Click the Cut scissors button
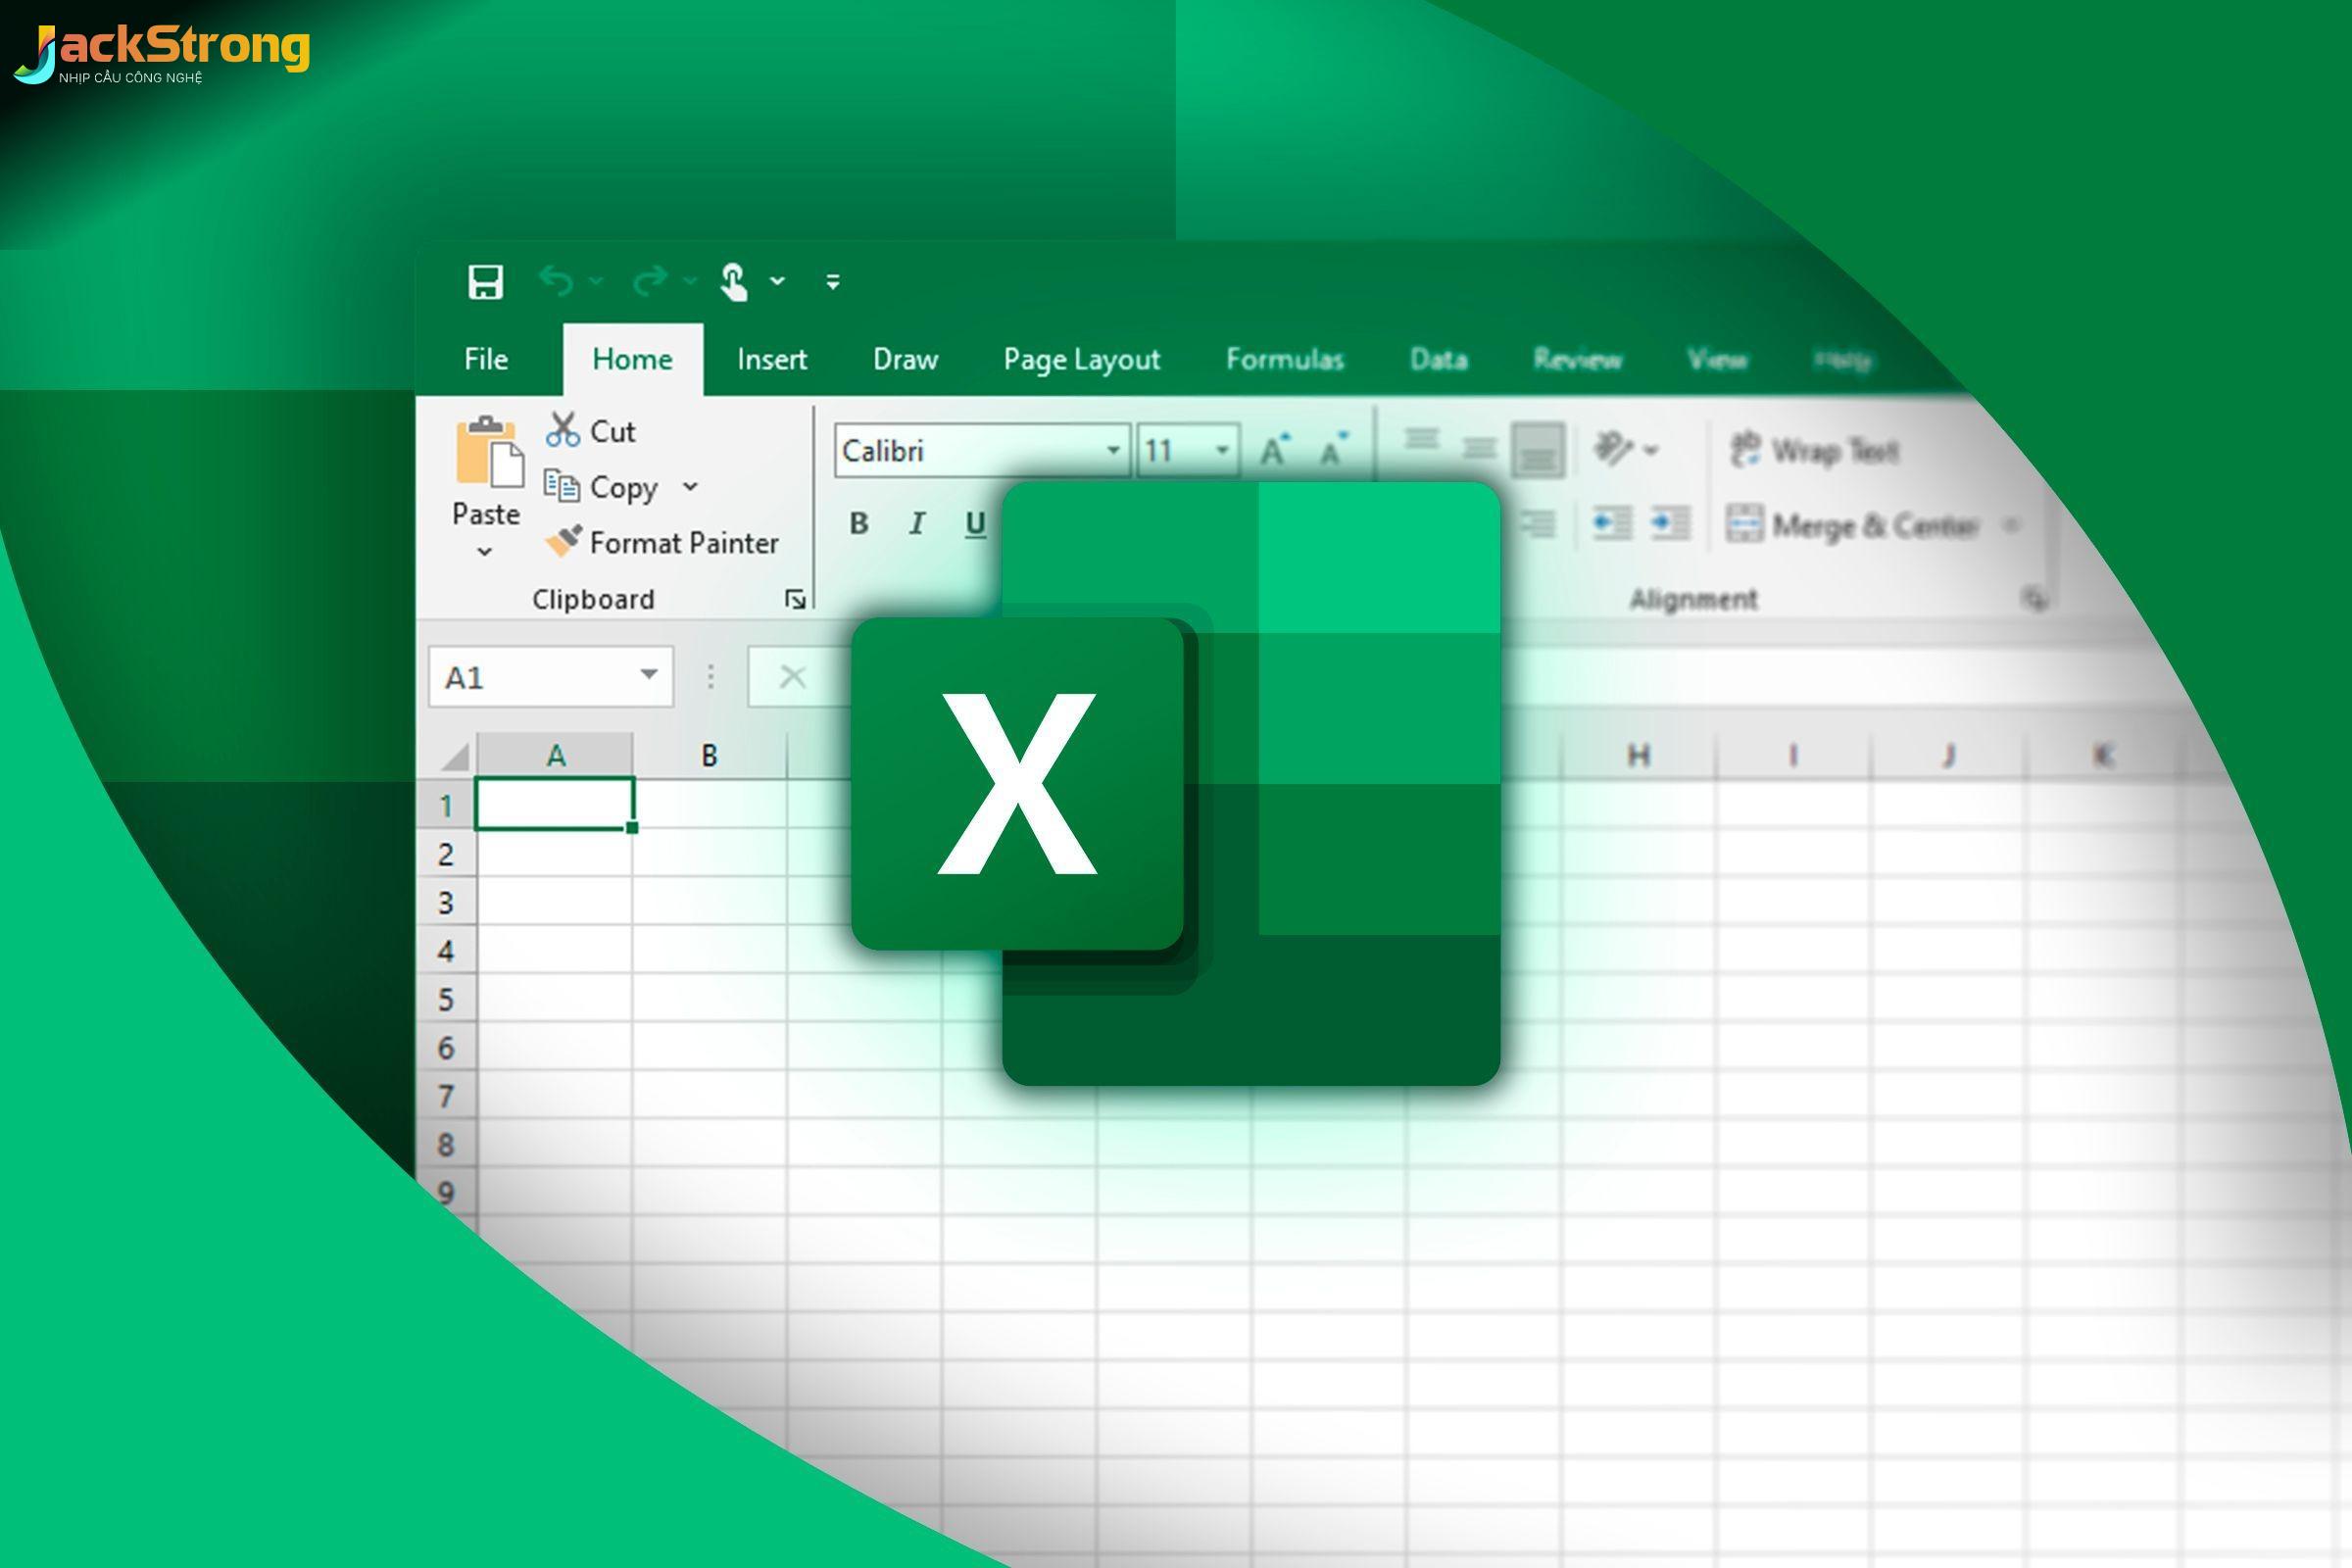The height and width of the screenshot is (1568, 2352). pyautogui.click(x=591, y=431)
